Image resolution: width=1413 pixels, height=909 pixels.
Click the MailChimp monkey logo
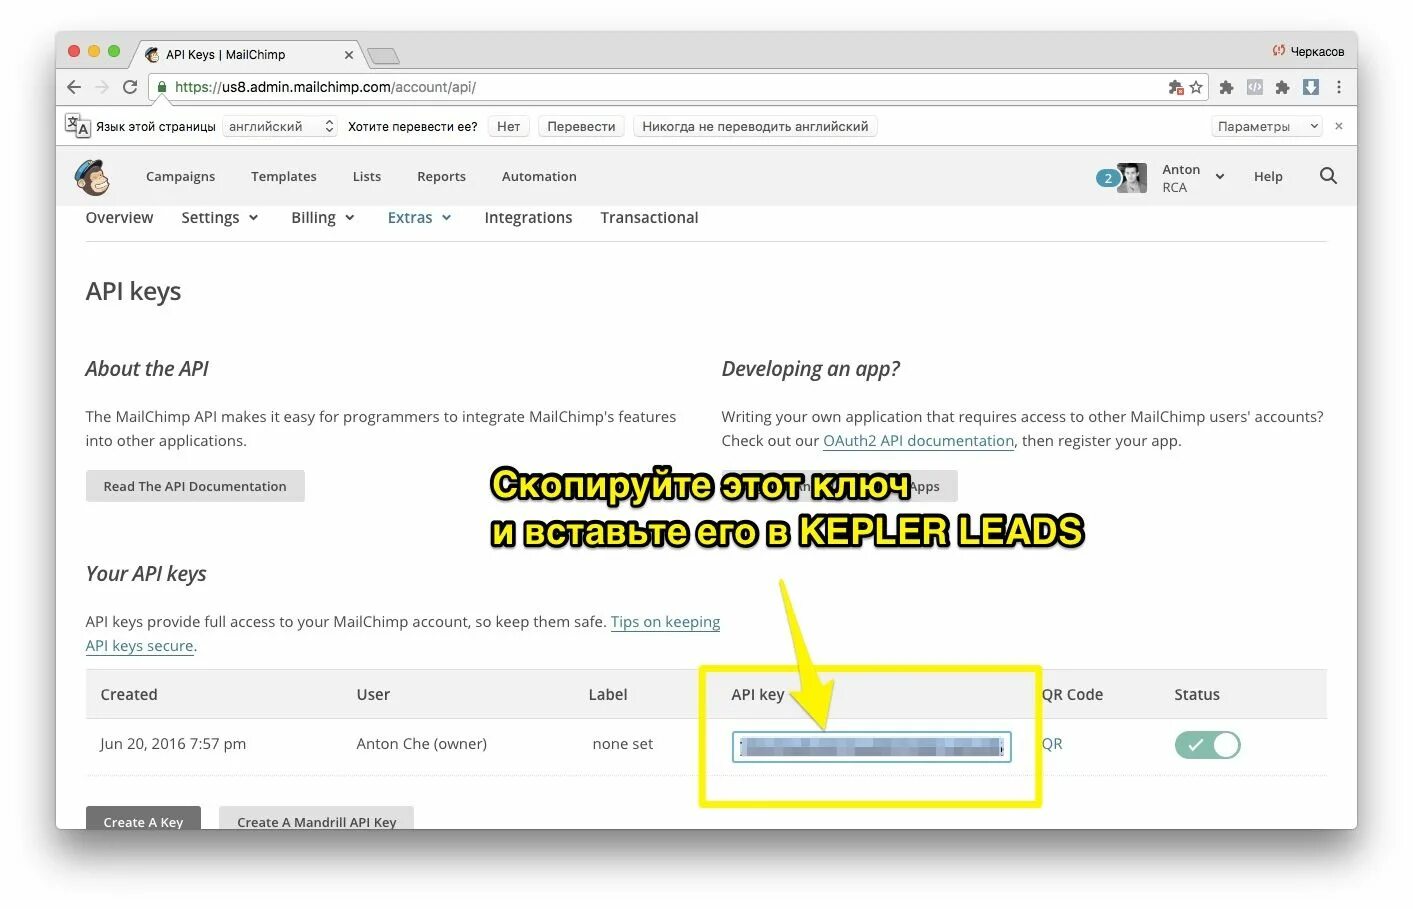point(92,177)
